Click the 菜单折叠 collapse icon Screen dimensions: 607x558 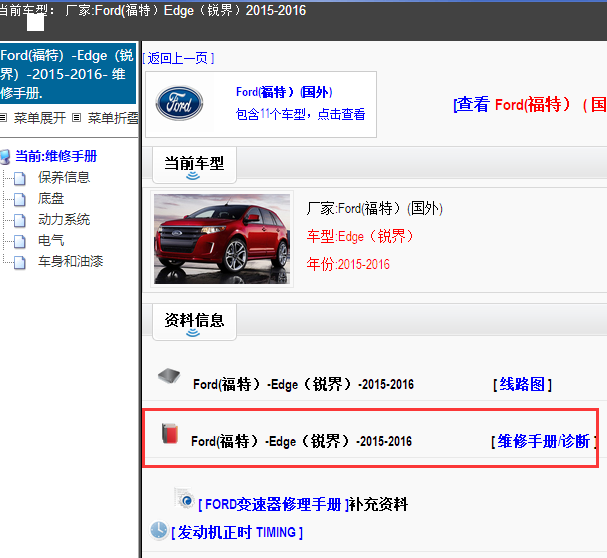point(77,117)
